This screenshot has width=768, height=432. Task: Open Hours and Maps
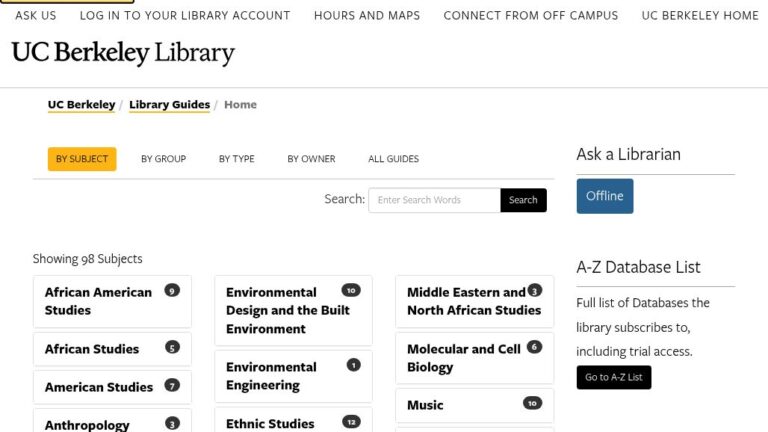click(367, 16)
